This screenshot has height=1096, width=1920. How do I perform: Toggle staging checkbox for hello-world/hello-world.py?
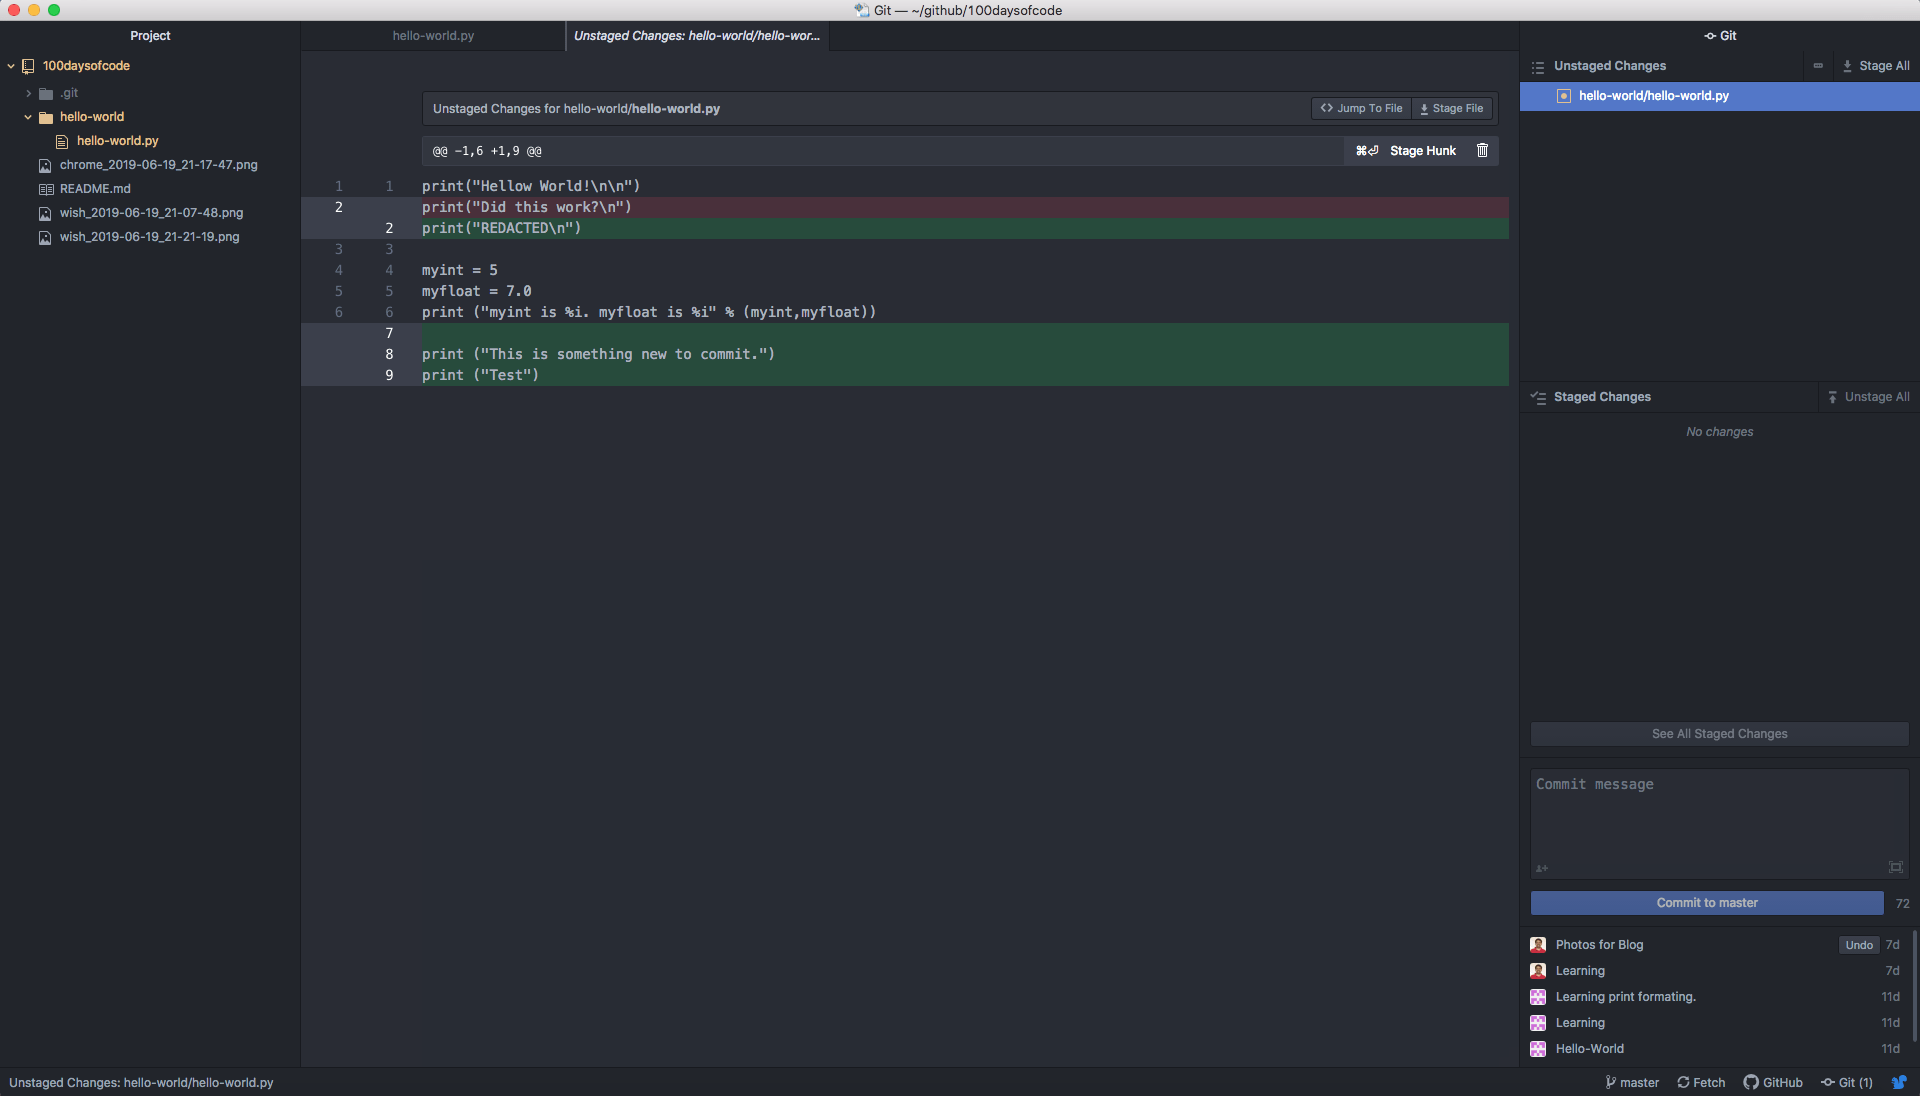coord(1563,96)
